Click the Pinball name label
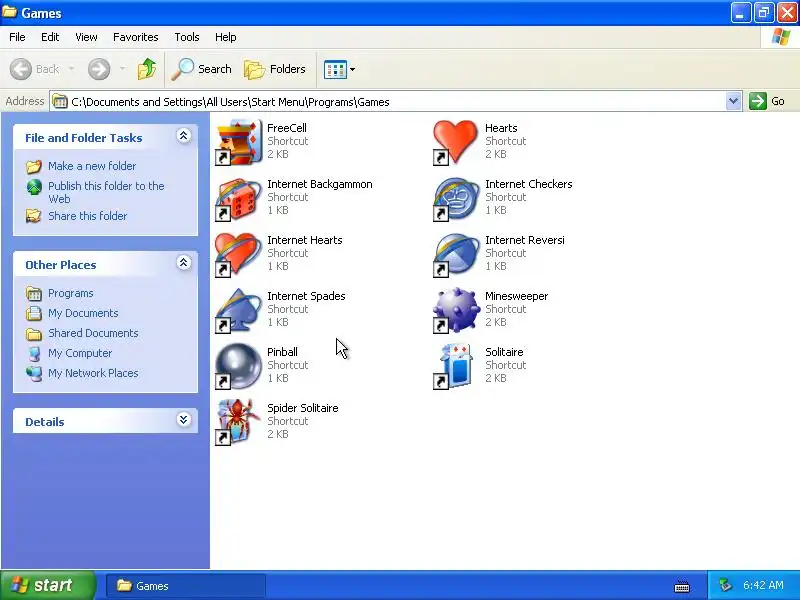This screenshot has height=600, width=800. click(282, 353)
